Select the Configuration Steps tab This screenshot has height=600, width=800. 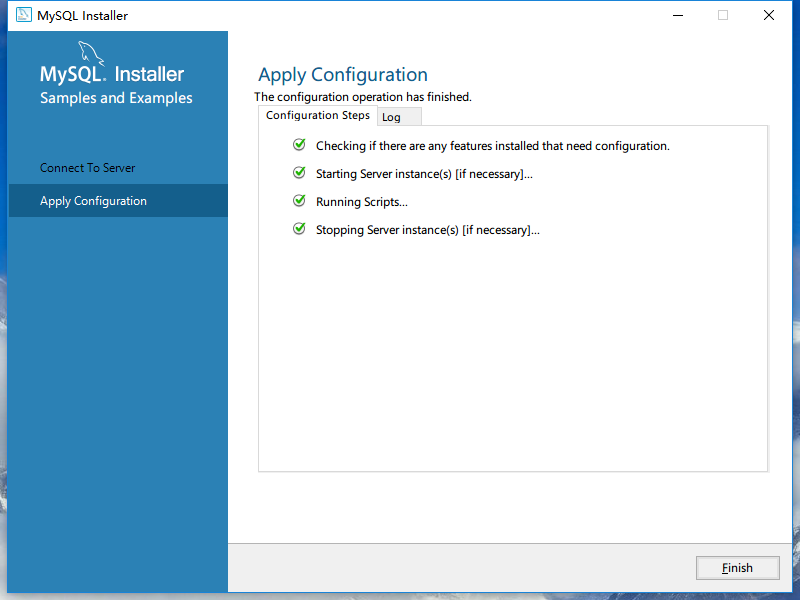tap(318, 116)
